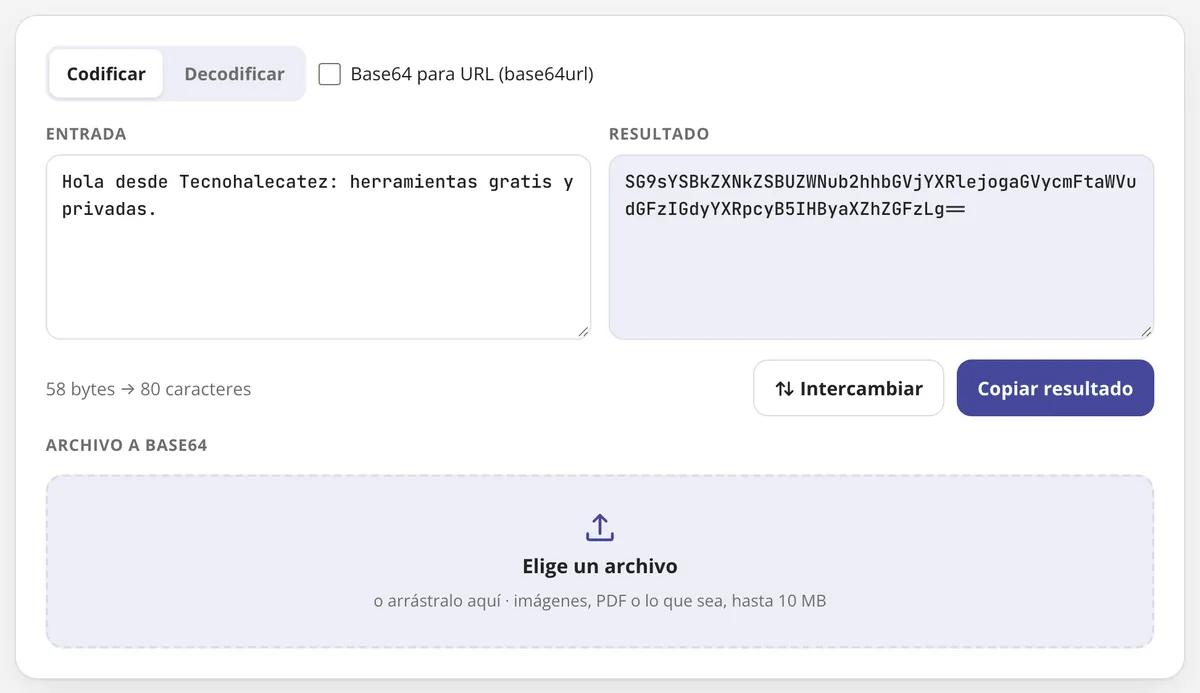Click the 'ENTRADA' label

pyautogui.click(x=86, y=134)
